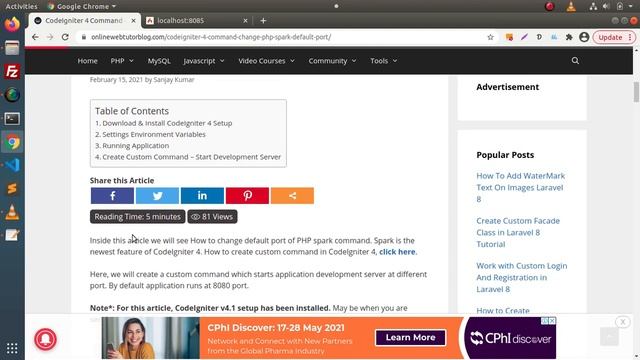Click the page vertical scrollbar thumb
Image resolution: width=640 pixels, height=360 pixels.
pos(636,92)
